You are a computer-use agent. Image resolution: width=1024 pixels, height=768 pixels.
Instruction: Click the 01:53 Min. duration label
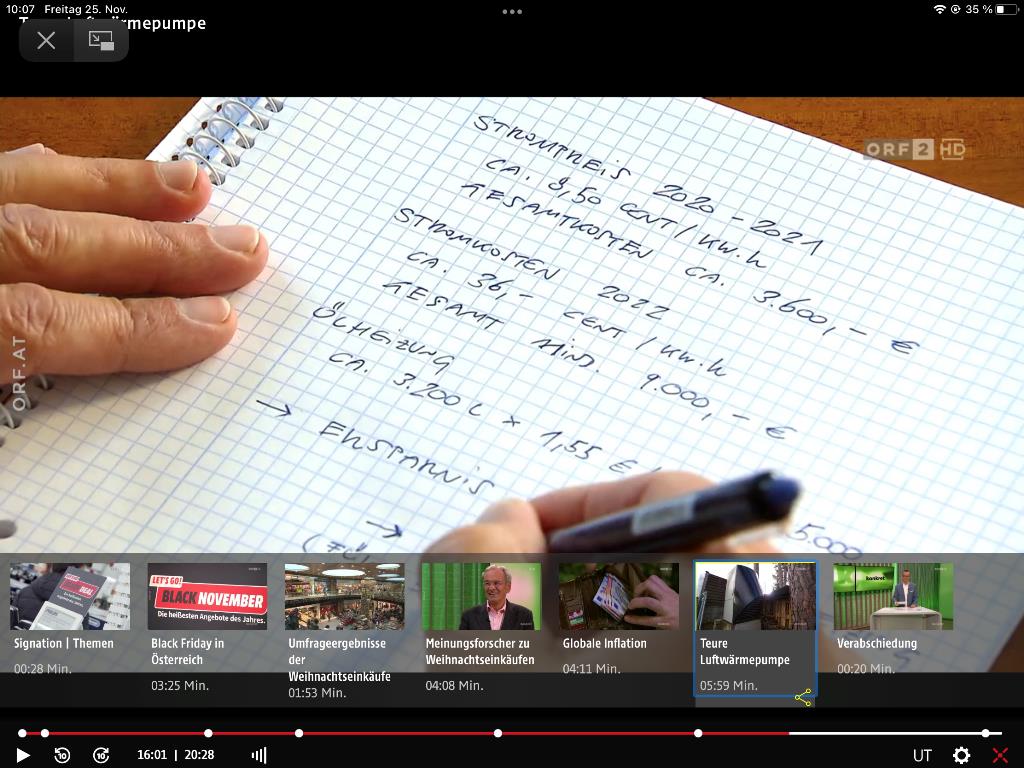click(317, 693)
